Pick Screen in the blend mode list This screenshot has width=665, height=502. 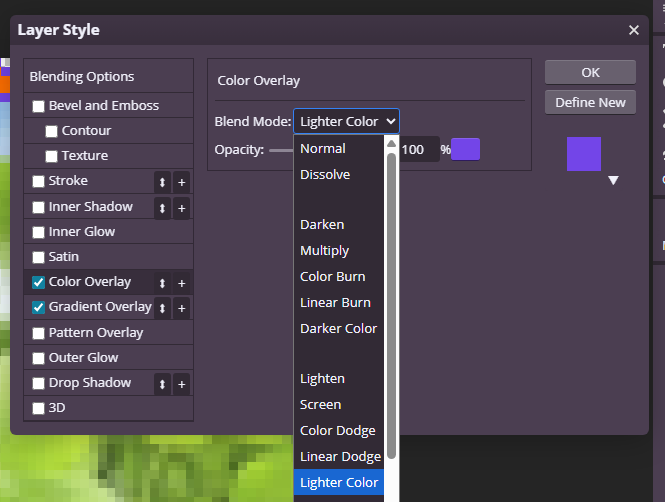(x=321, y=404)
